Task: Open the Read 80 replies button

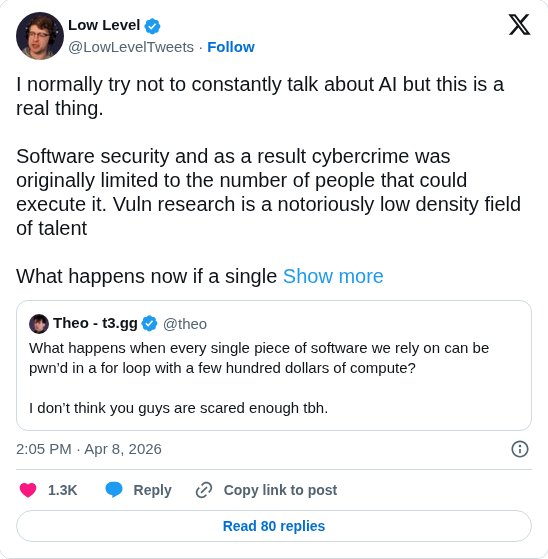Action: pos(274,526)
